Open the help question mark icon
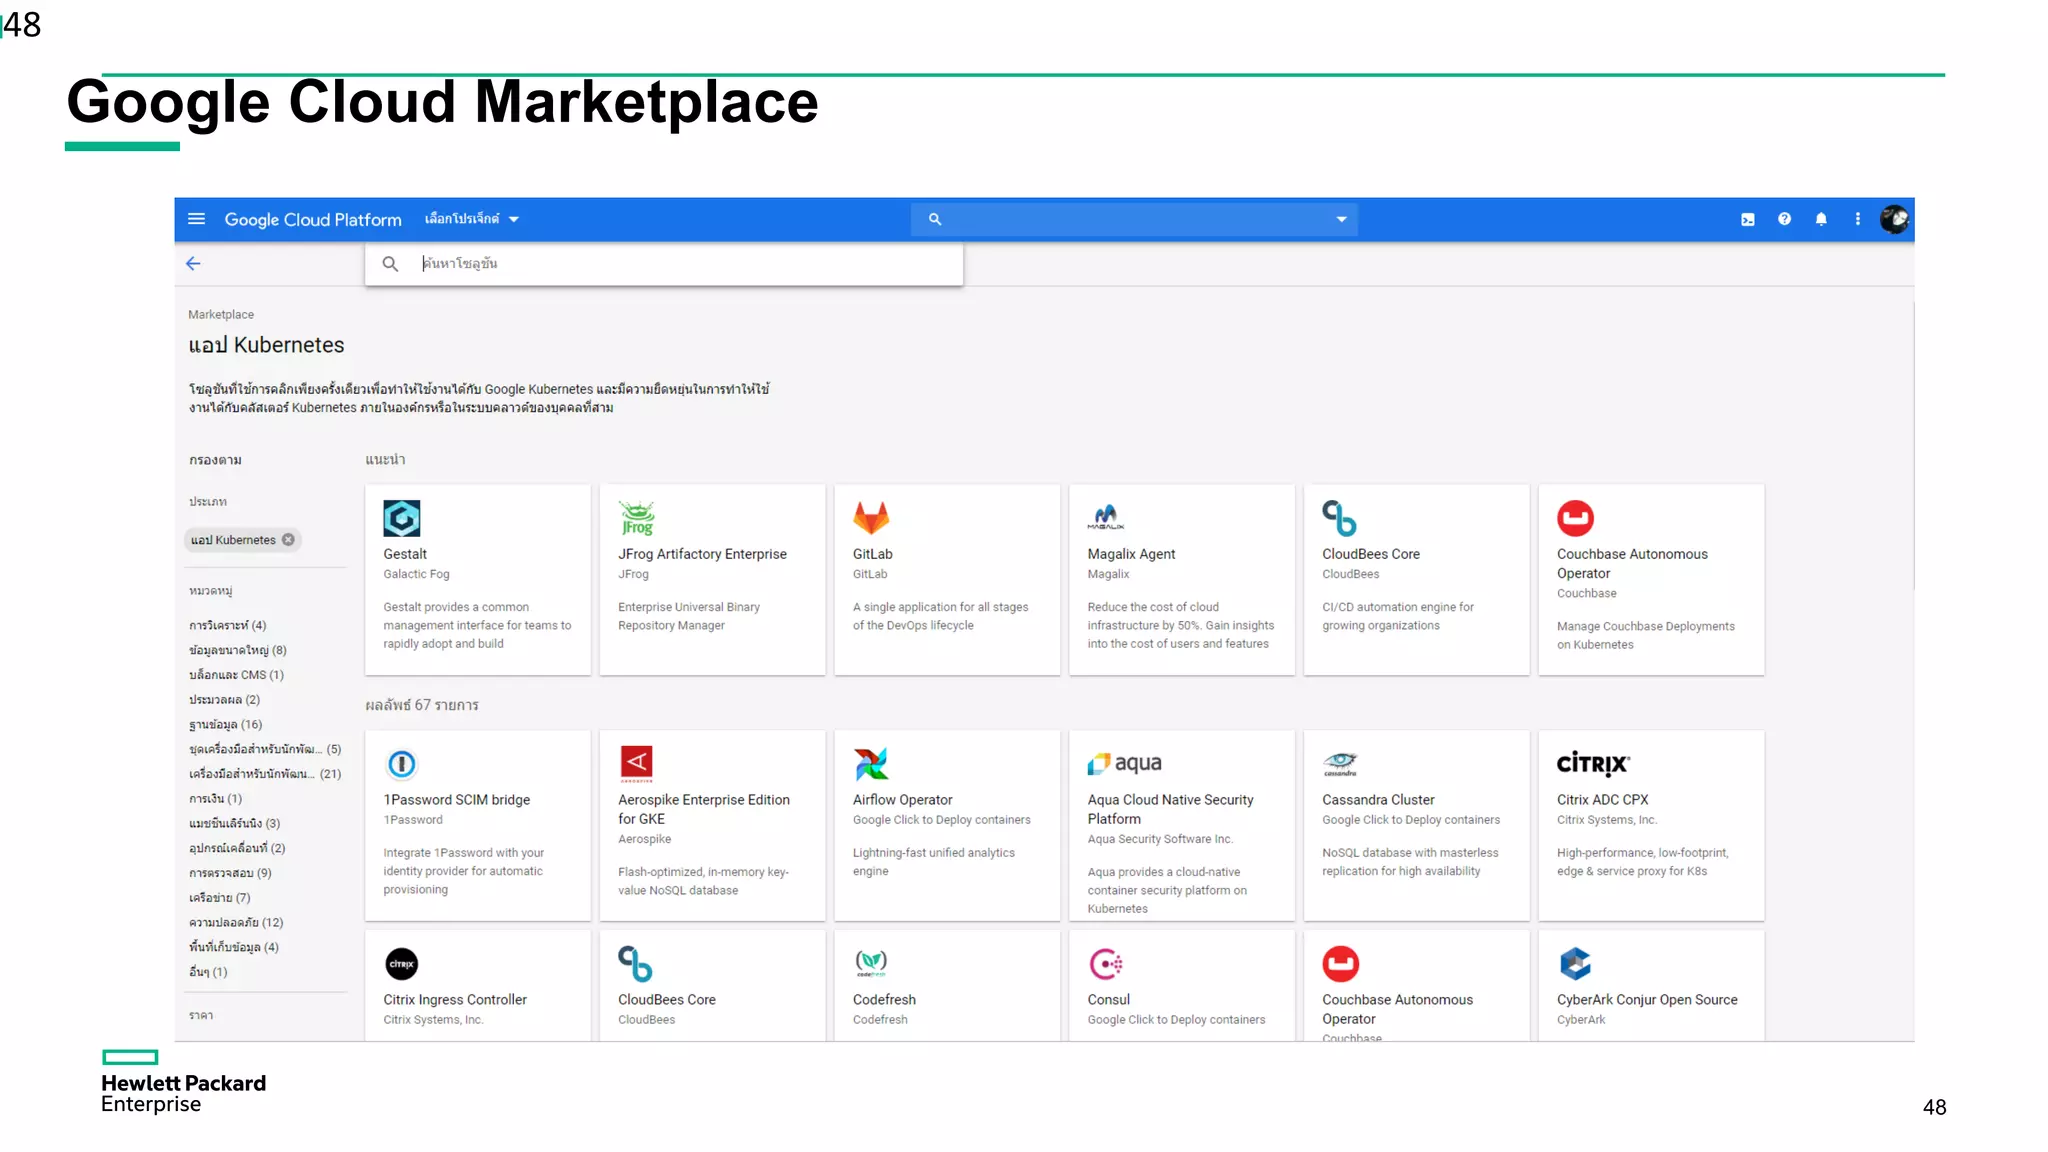 (x=1785, y=219)
